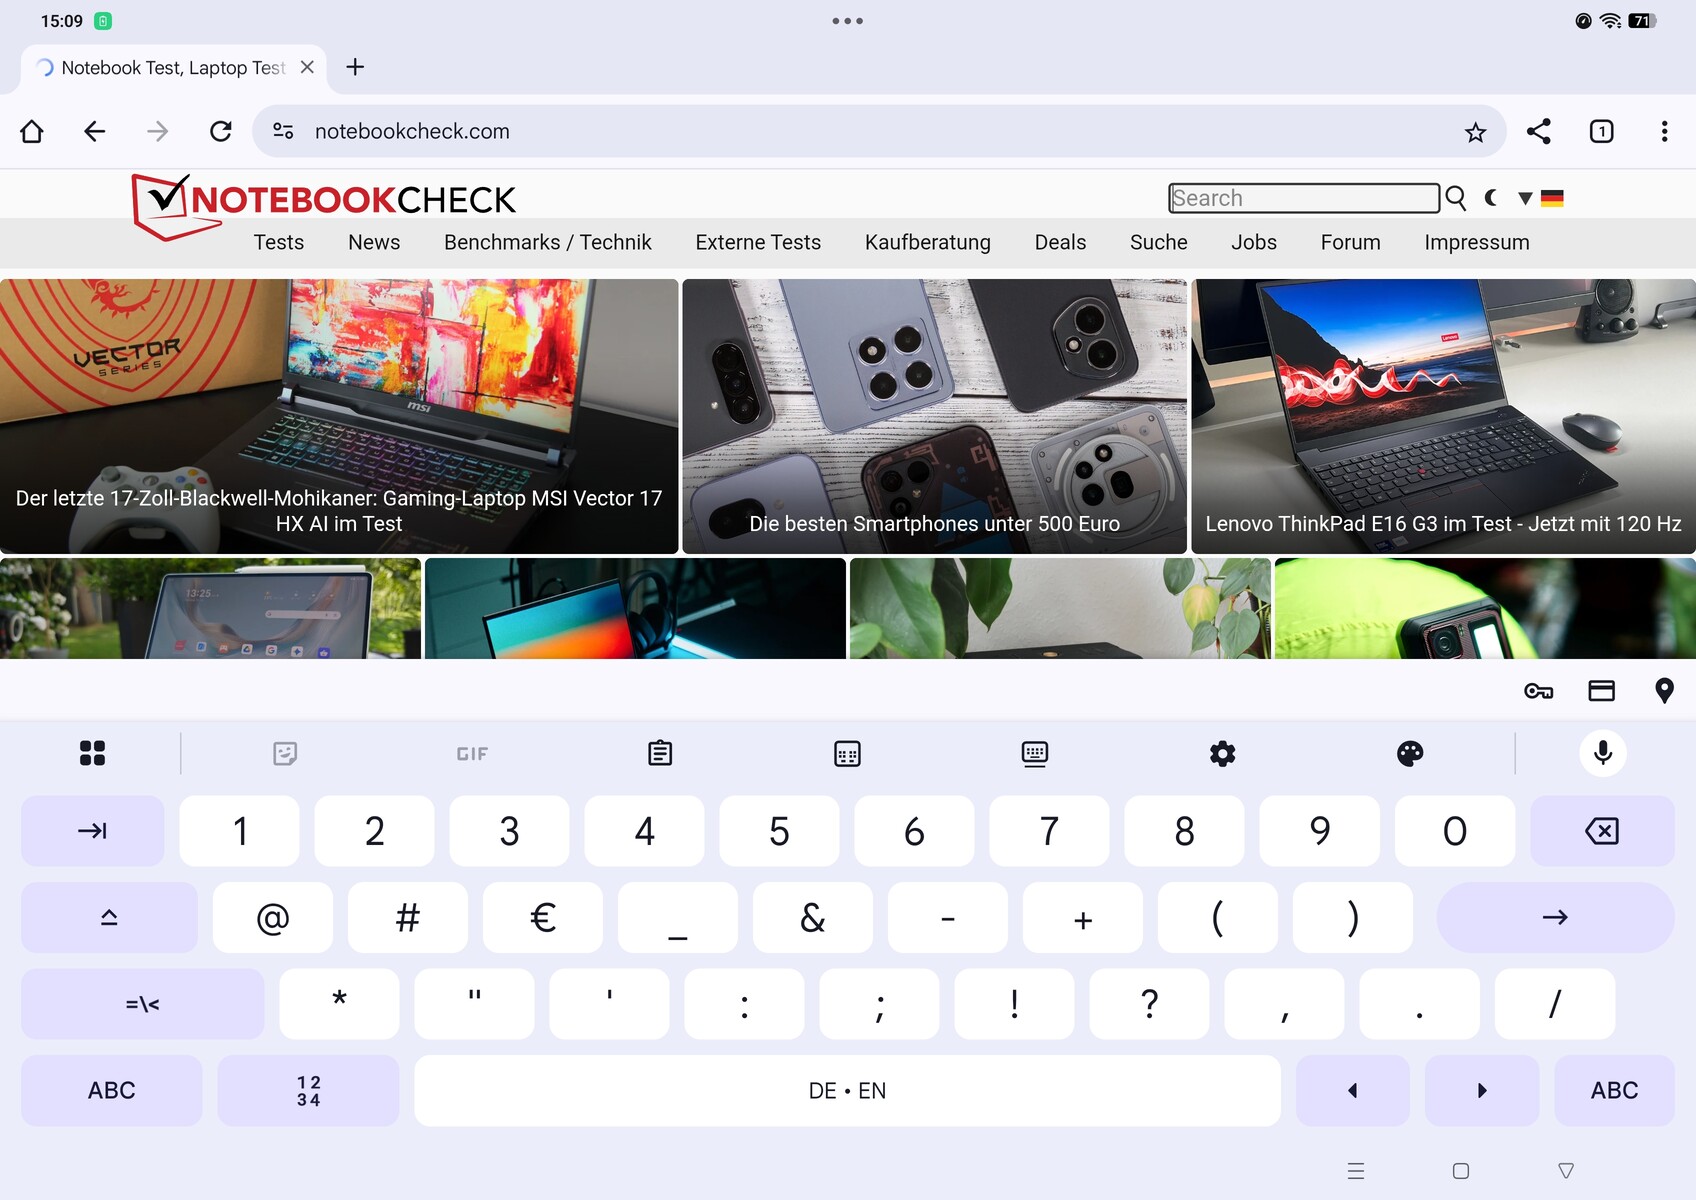Open the smartphones unter 500 Euro article

935,416
